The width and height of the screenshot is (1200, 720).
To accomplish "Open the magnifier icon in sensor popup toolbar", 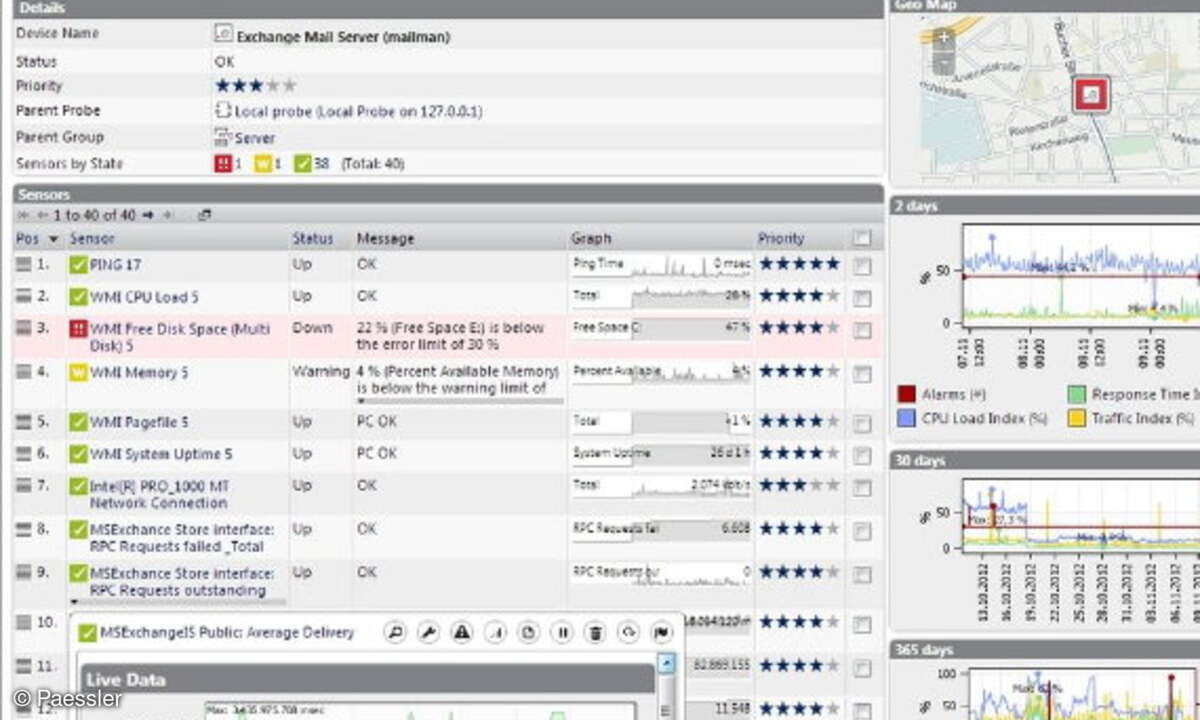I will point(395,632).
